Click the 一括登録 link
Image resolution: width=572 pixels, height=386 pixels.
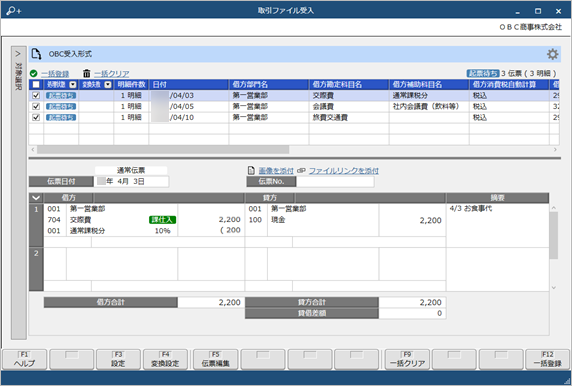coord(55,74)
